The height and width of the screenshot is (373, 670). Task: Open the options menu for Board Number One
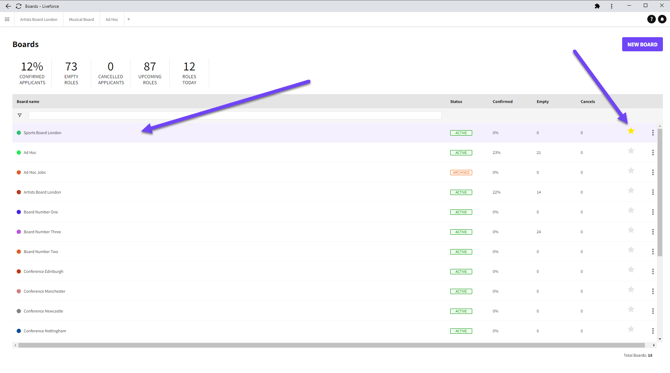(x=652, y=212)
